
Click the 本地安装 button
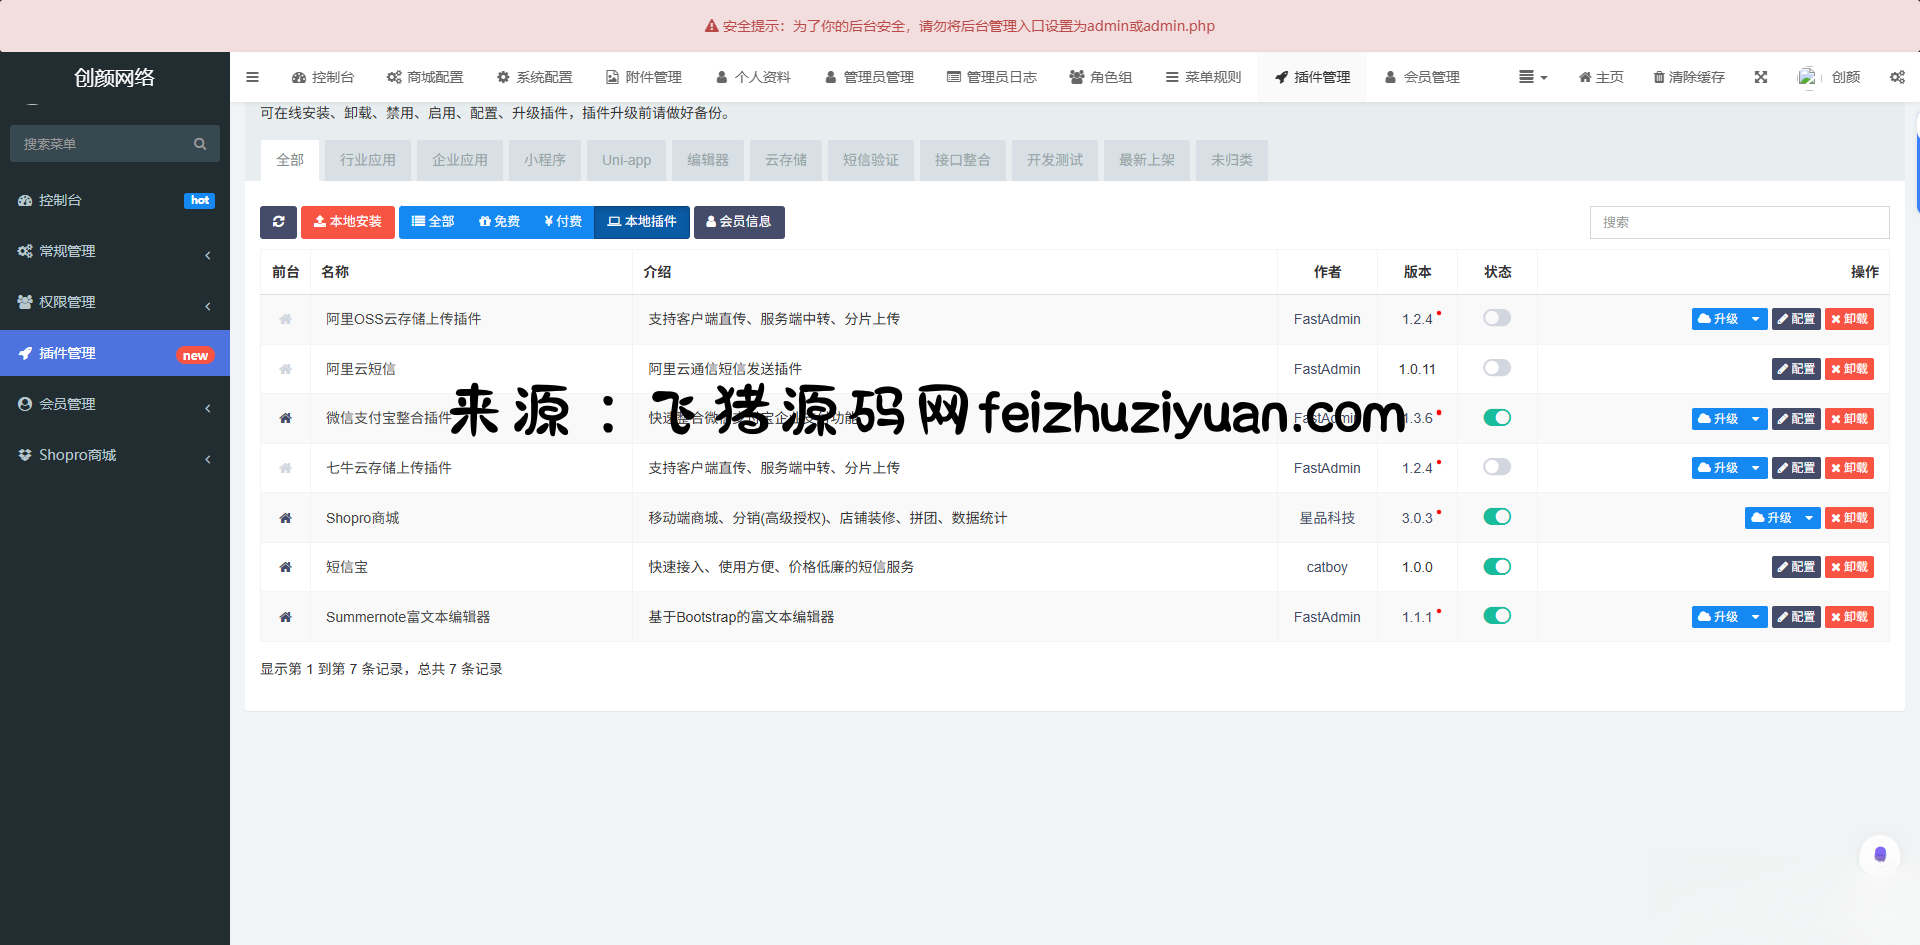click(347, 222)
